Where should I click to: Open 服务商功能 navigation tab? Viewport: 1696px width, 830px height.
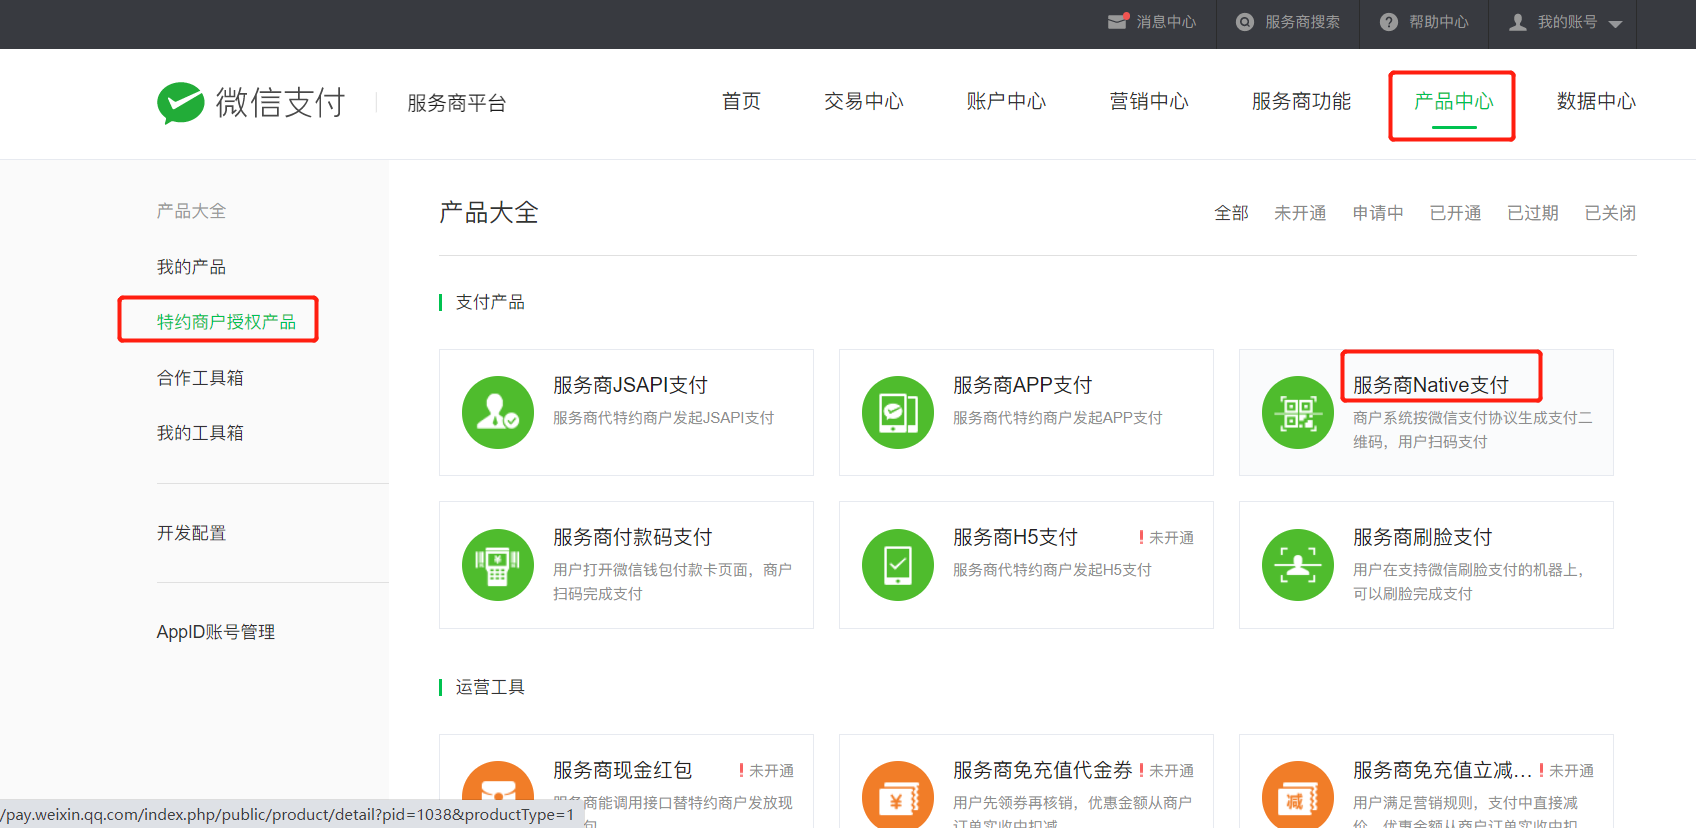(x=1301, y=101)
